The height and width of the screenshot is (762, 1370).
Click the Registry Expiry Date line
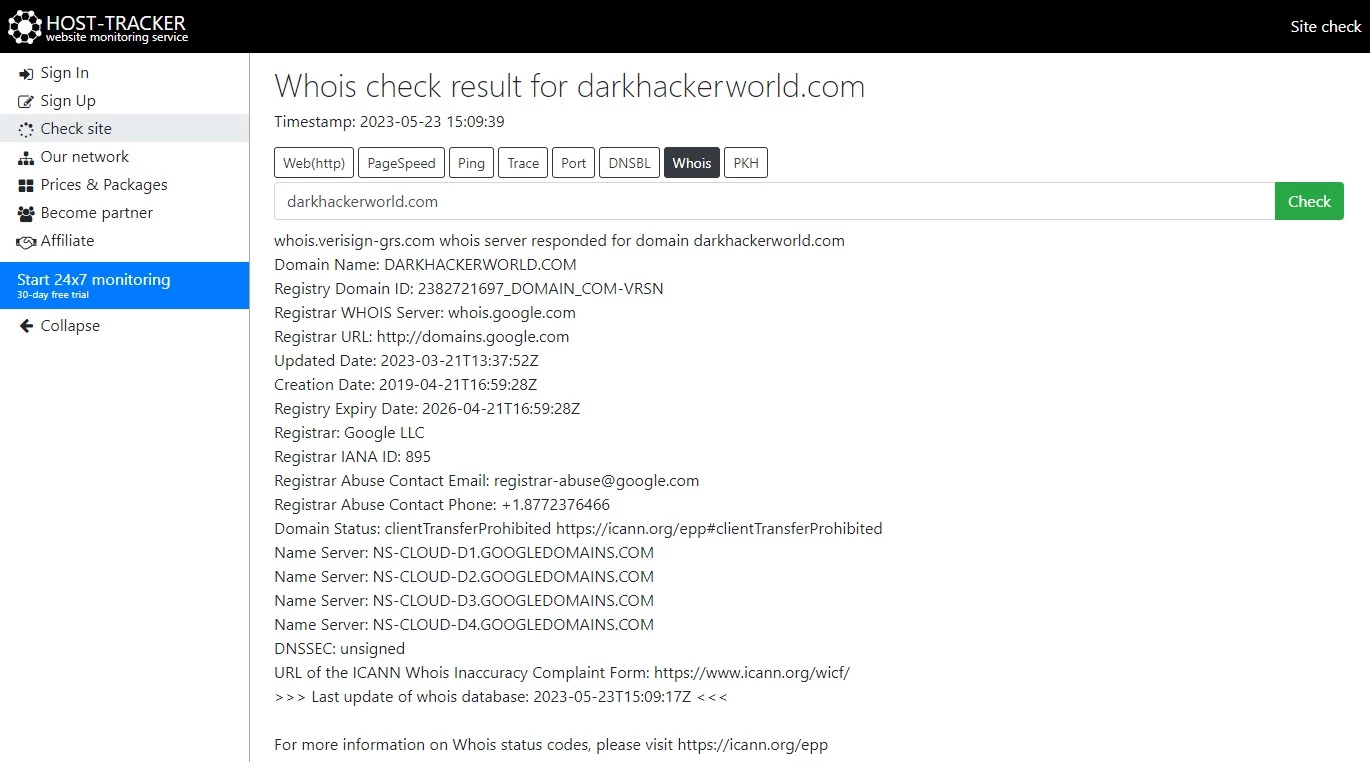(x=428, y=409)
